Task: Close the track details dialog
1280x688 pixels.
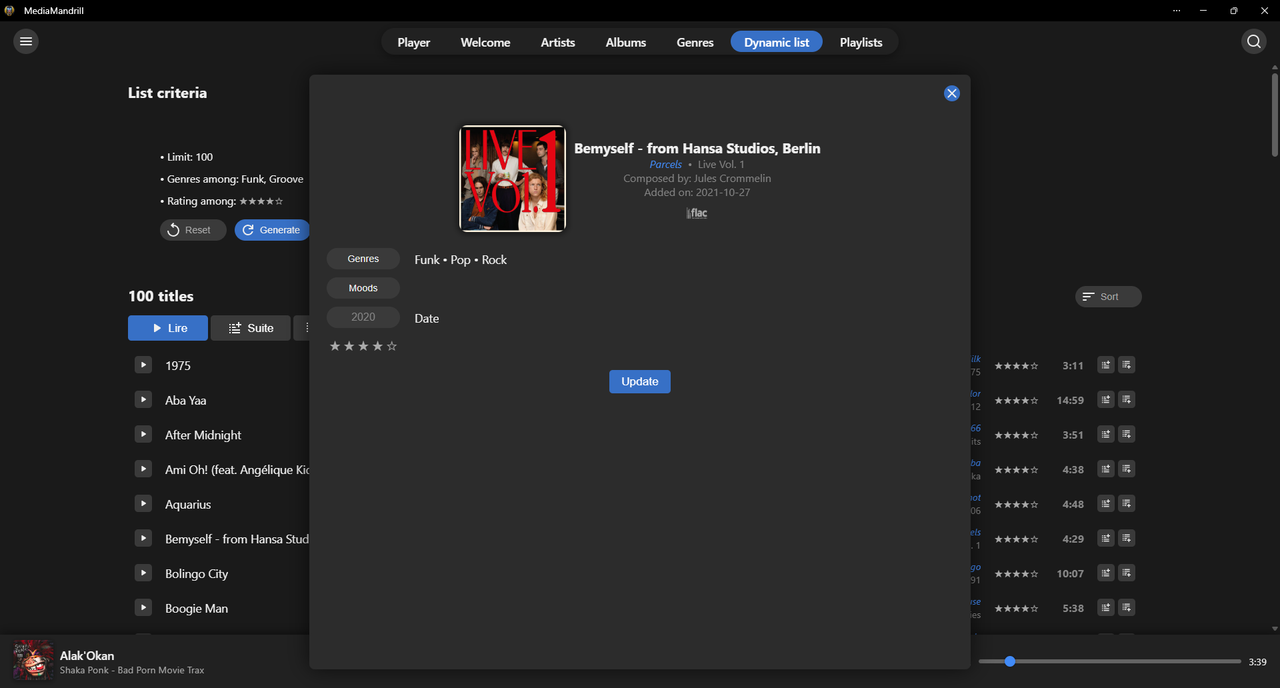Action: click(x=952, y=93)
